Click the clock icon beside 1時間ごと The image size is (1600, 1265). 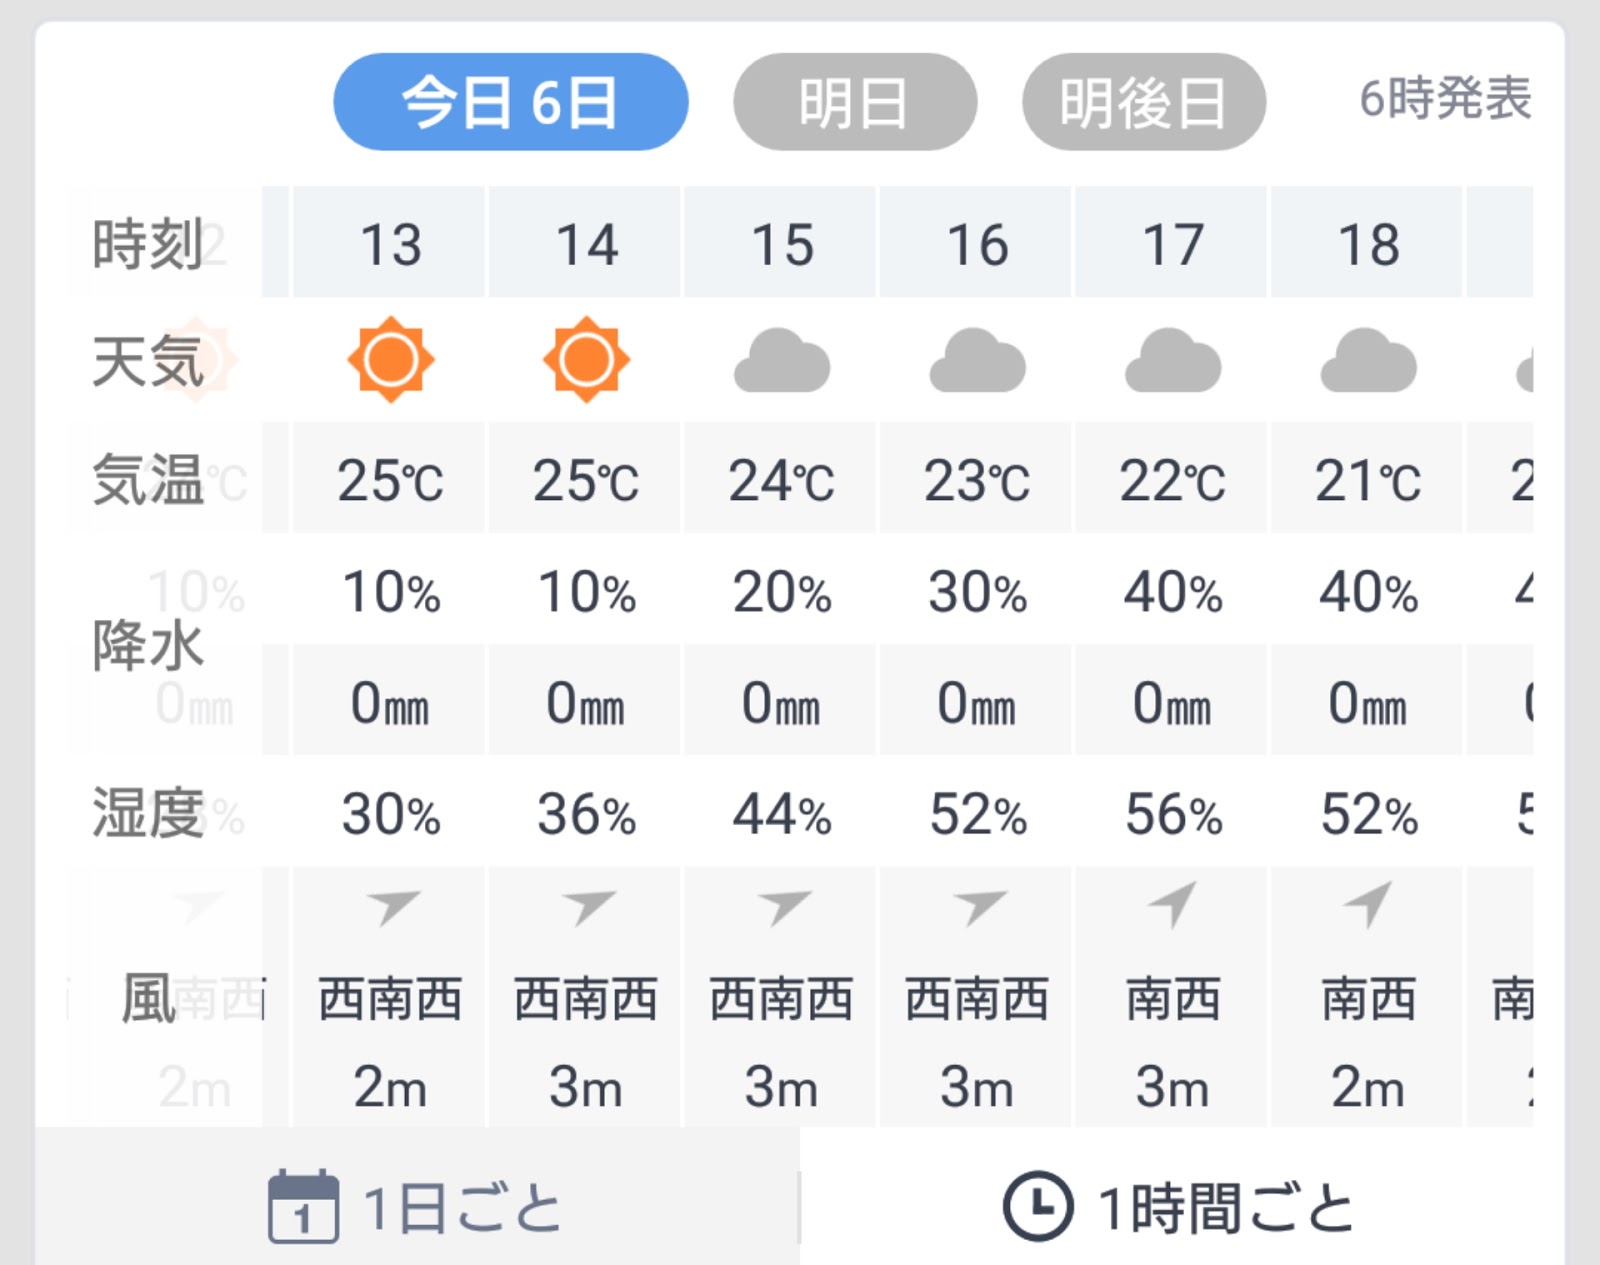(x=1038, y=1206)
